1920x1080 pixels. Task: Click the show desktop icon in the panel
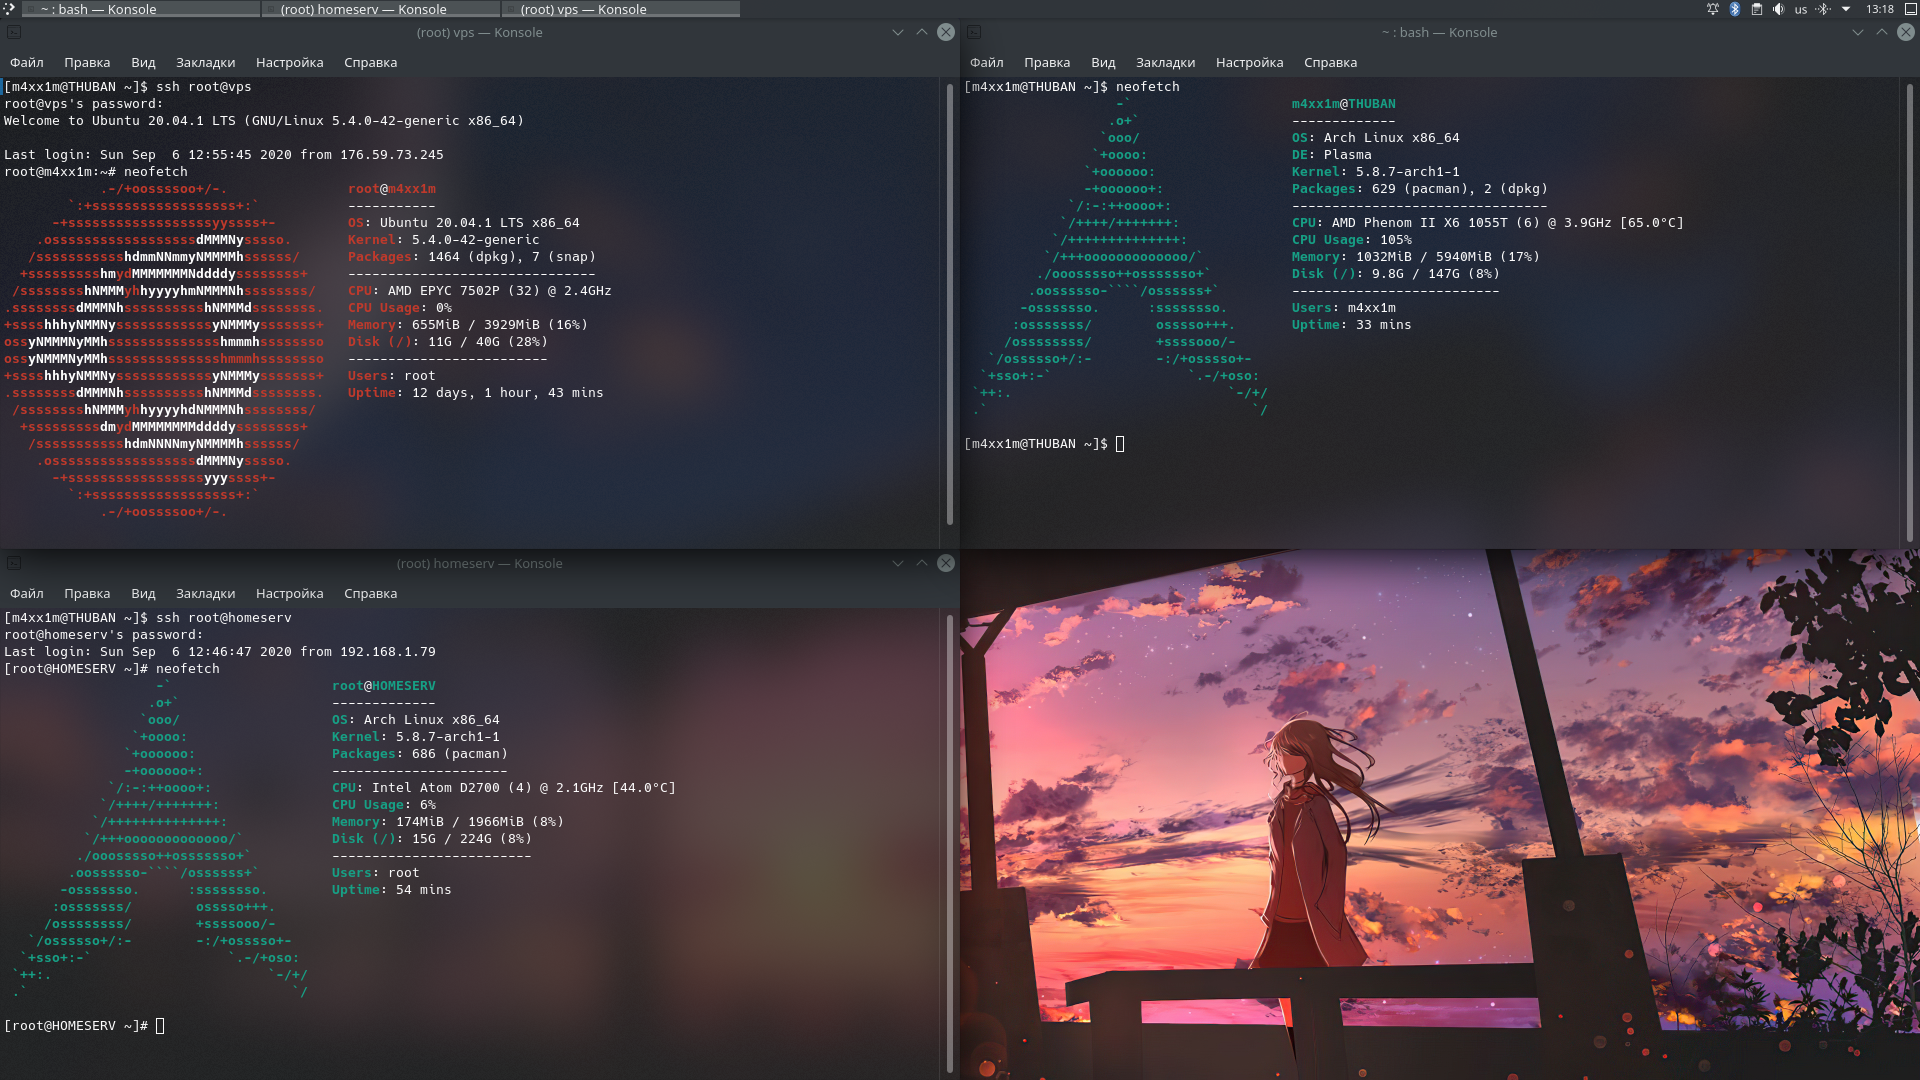point(1910,9)
